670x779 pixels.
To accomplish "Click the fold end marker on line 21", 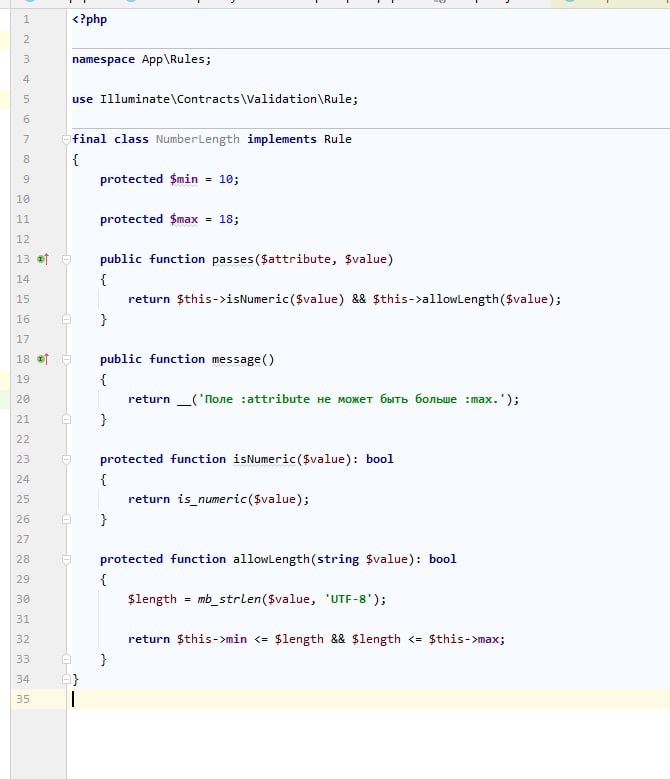I will tap(66, 419).
